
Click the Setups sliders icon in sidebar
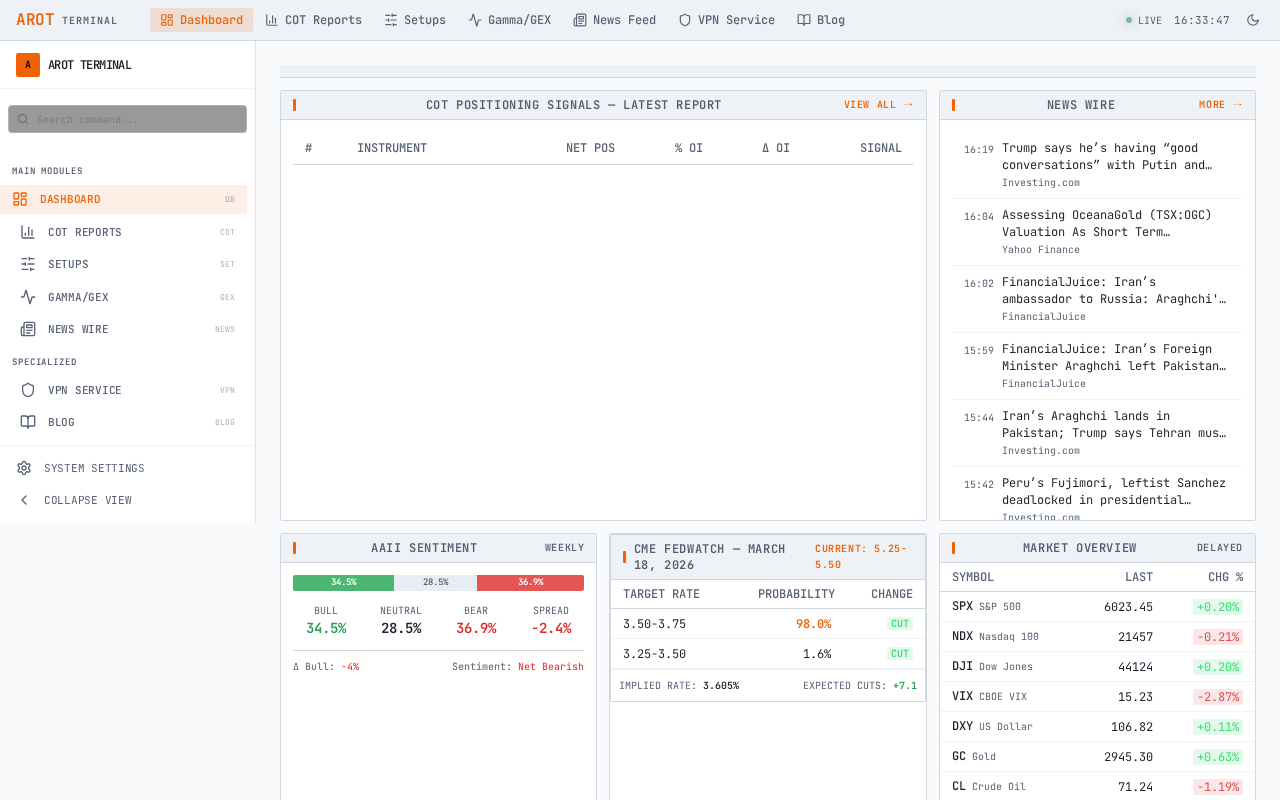click(28, 264)
